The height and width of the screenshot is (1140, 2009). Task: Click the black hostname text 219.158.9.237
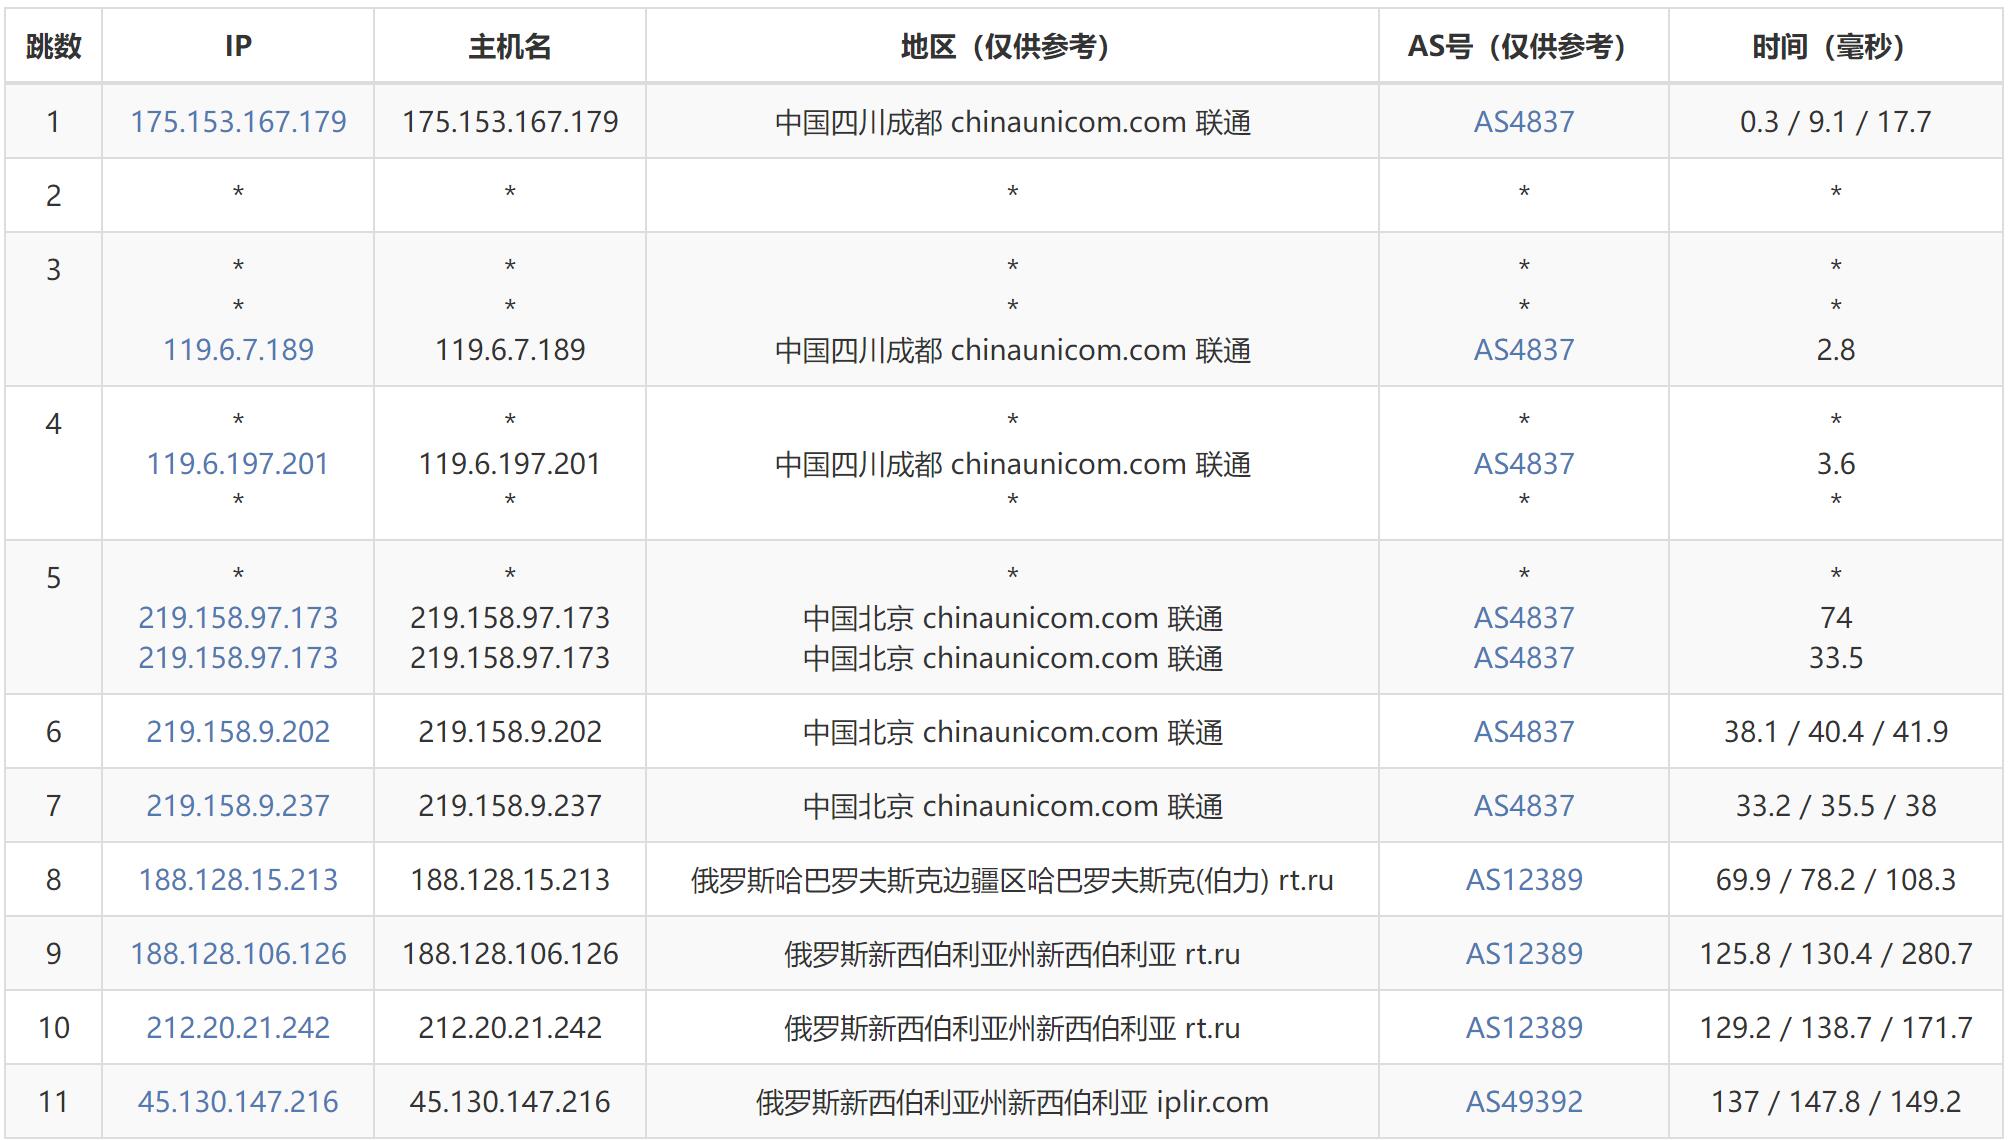pyautogui.click(x=510, y=806)
